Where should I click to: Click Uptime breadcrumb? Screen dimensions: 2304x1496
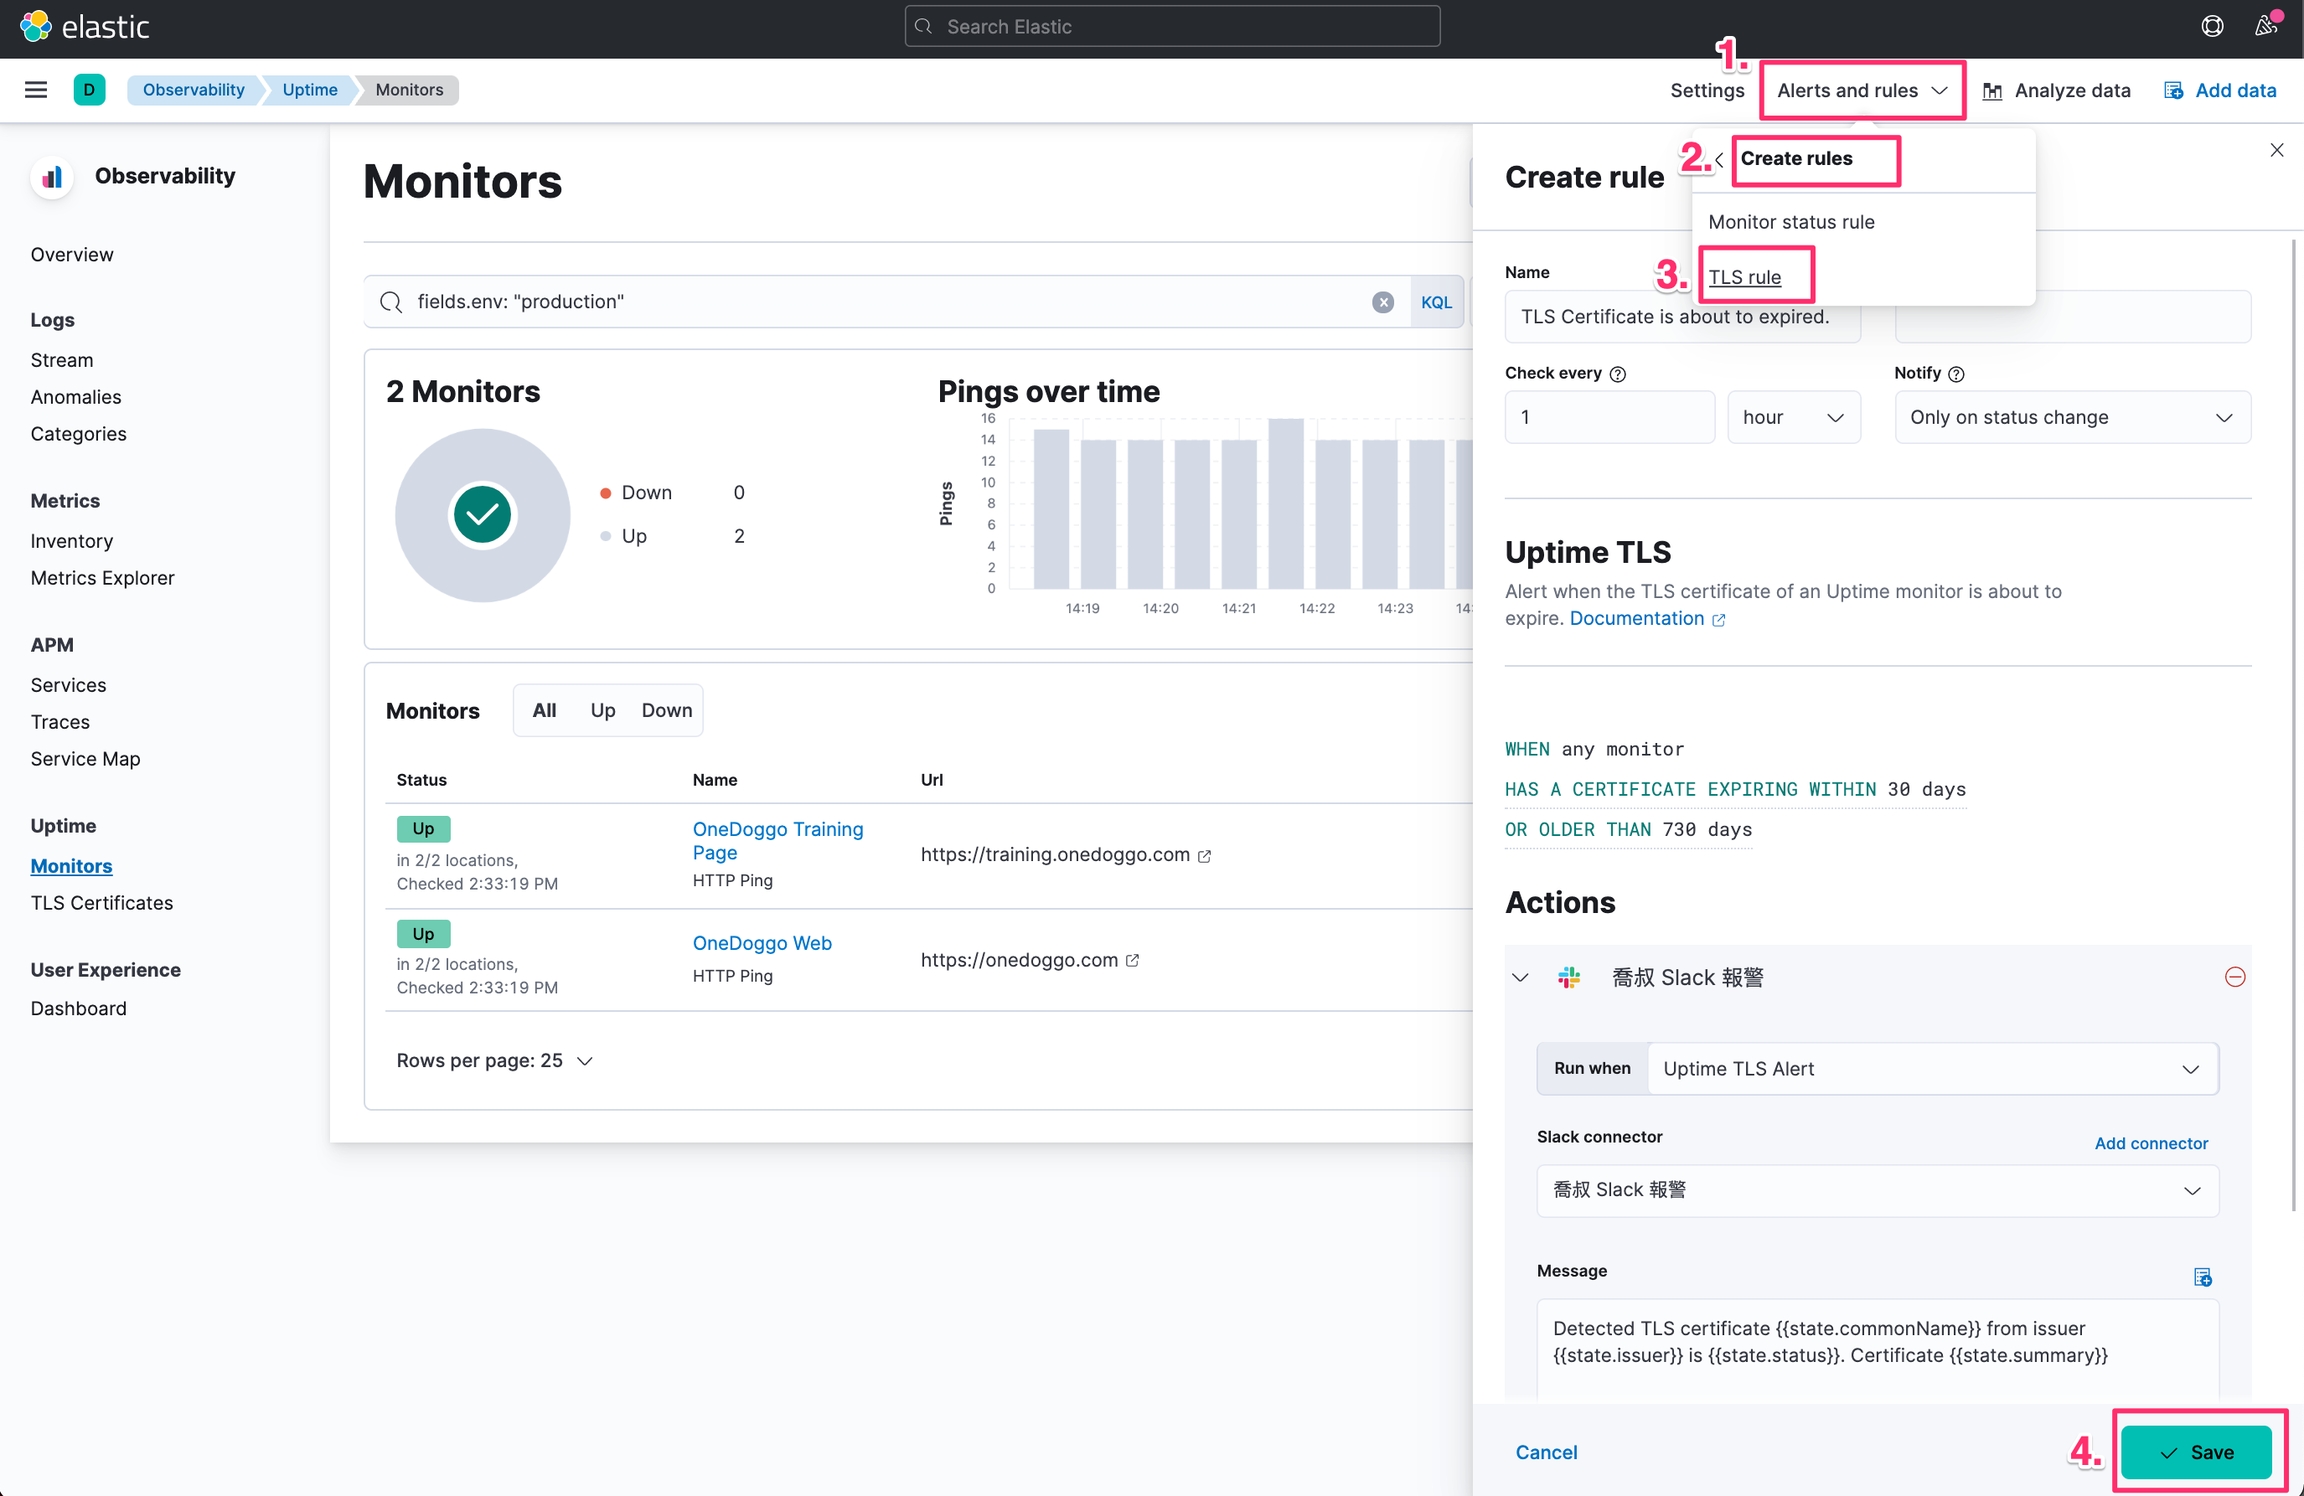tap(310, 90)
